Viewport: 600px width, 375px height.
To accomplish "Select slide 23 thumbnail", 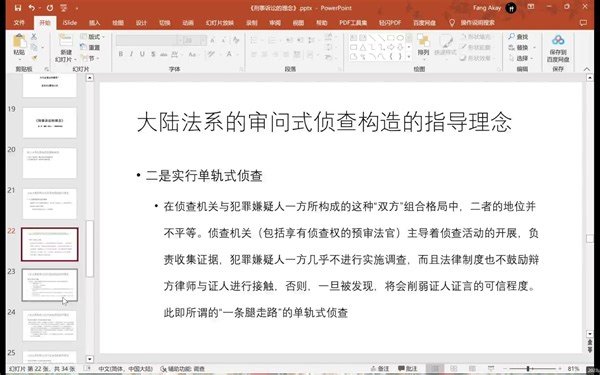I will 50,285.
